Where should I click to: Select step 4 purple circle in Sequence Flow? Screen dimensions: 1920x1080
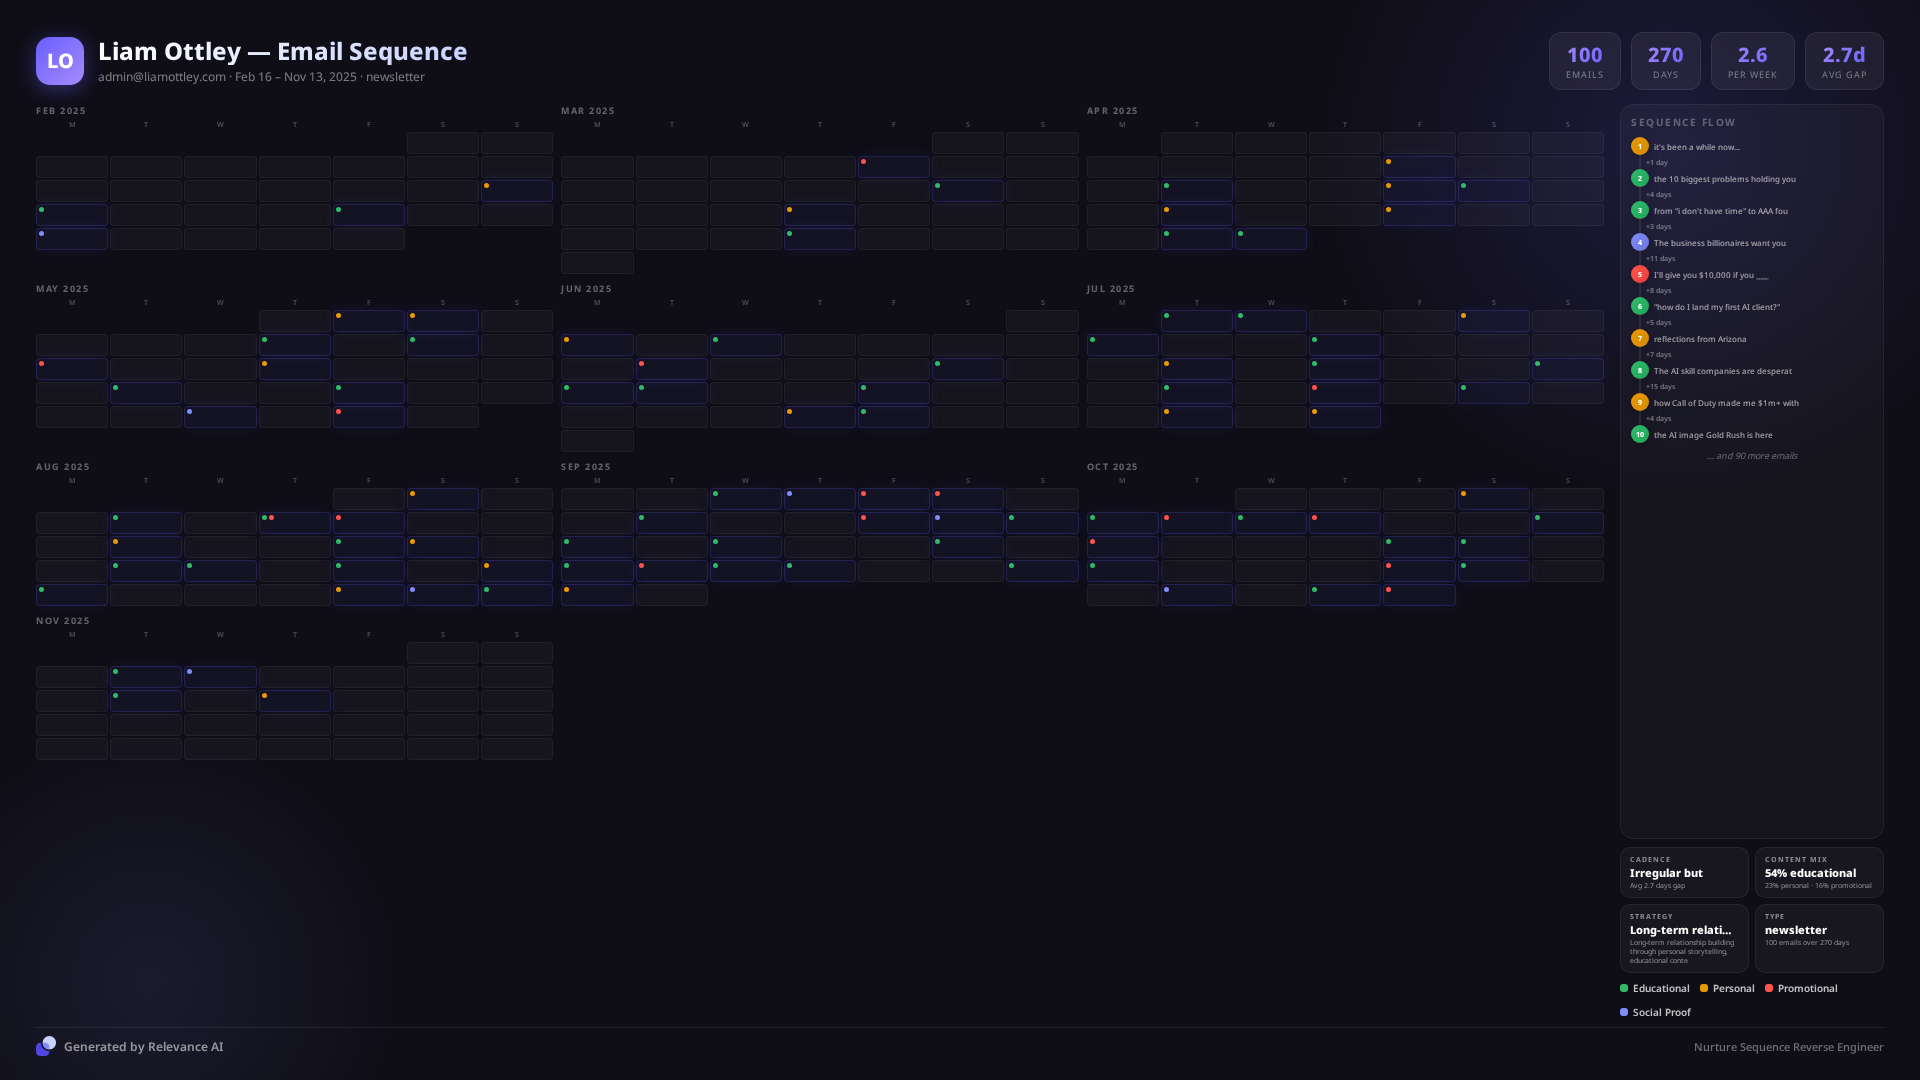1639,242
